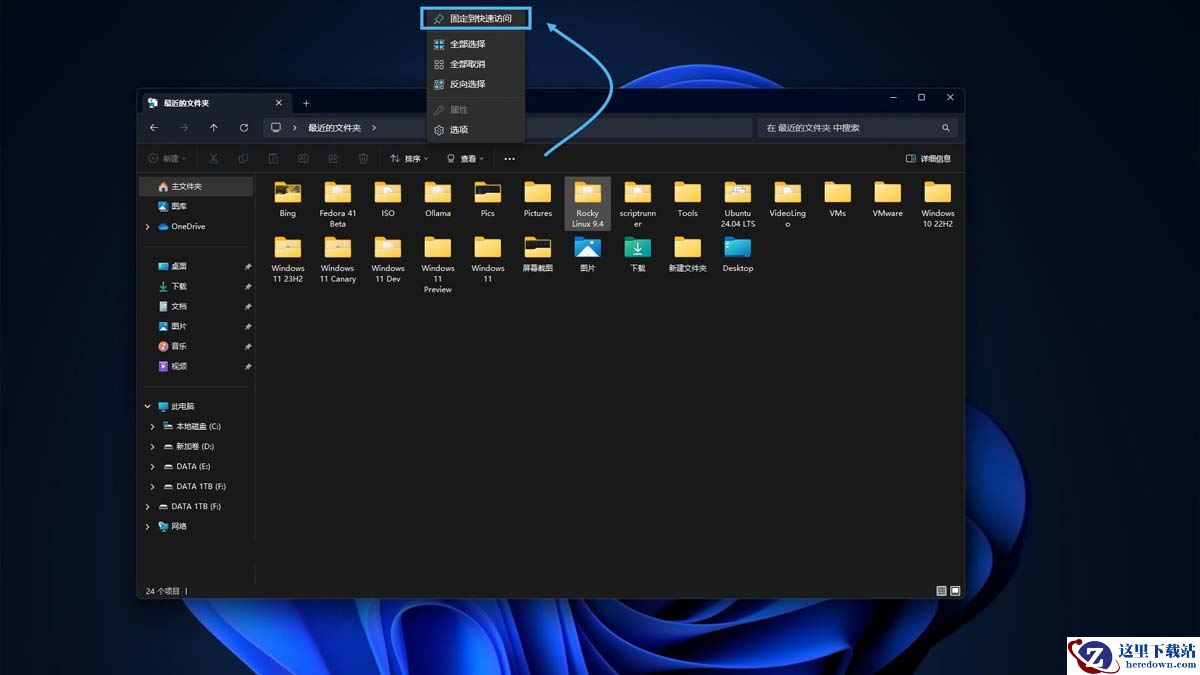
Task: Select the 最近的文件夹 tab
Action: tap(216, 103)
